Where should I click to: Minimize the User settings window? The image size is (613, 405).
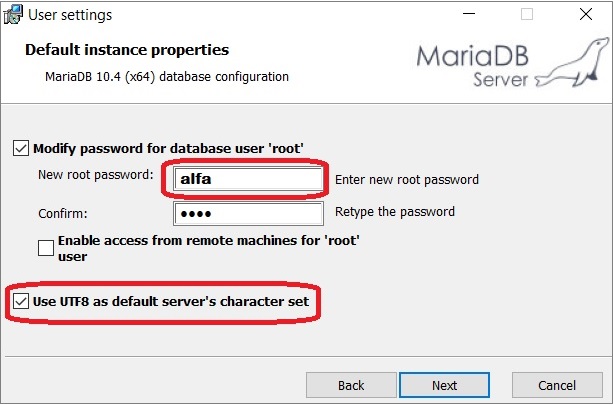[469, 14]
